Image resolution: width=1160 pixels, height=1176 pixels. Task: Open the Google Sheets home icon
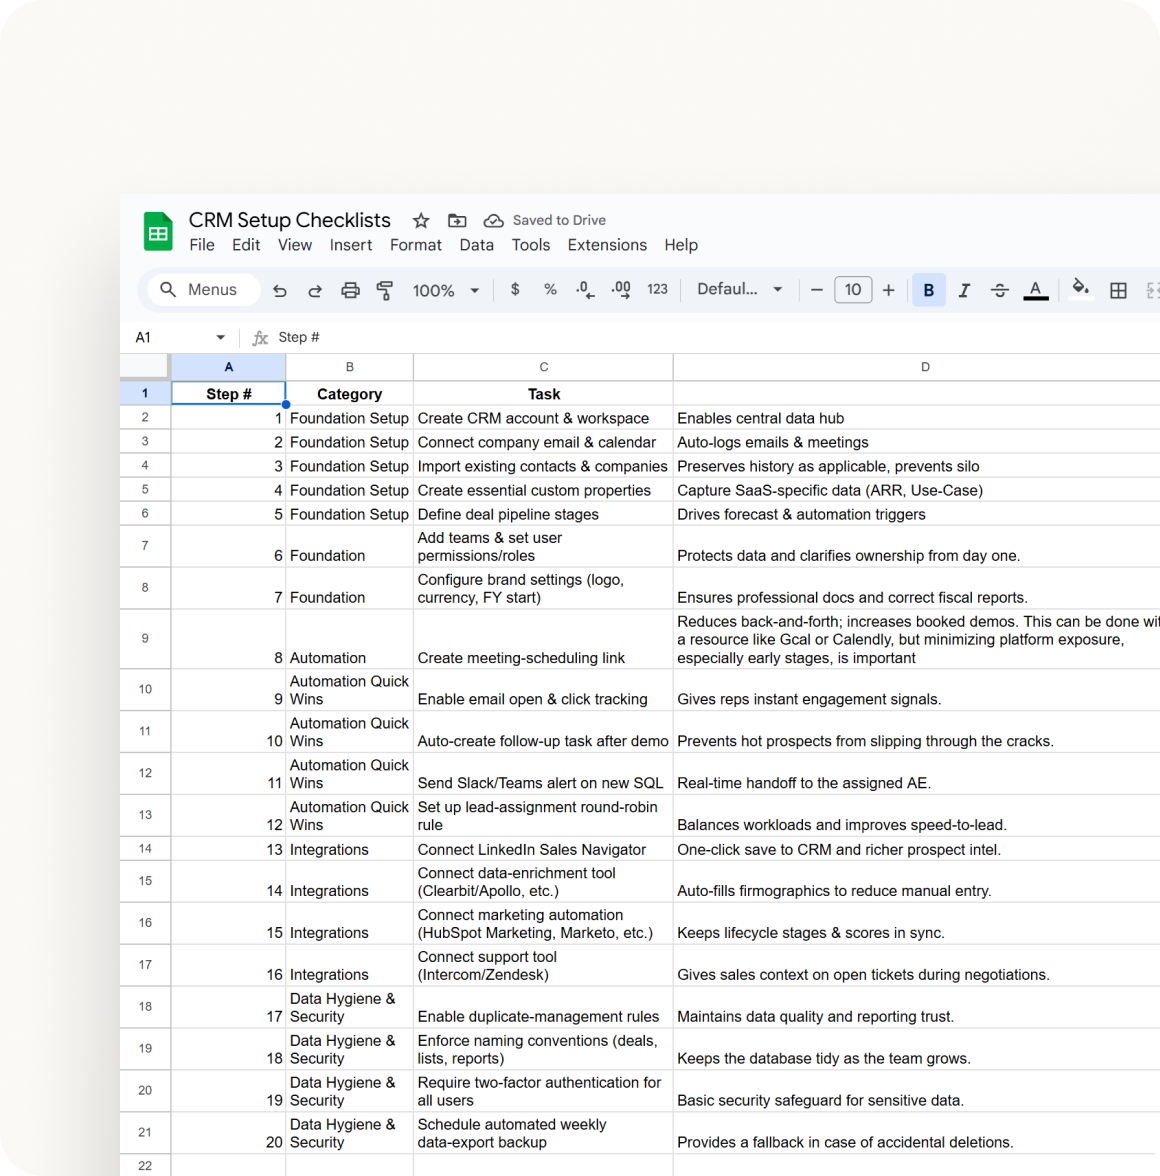pyautogui.click(x=157, y=231)
